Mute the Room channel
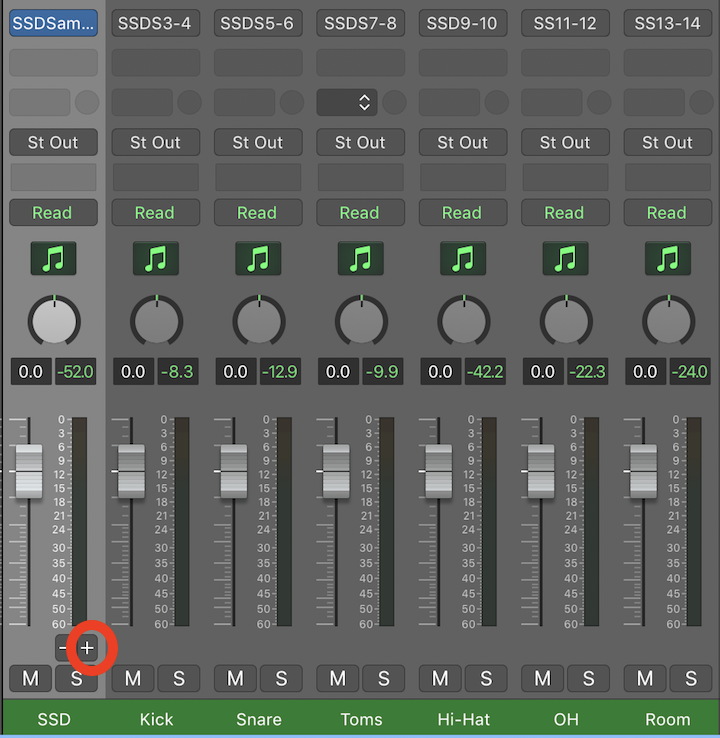Viewport: 720px width, 738px height. pos(645,678)
